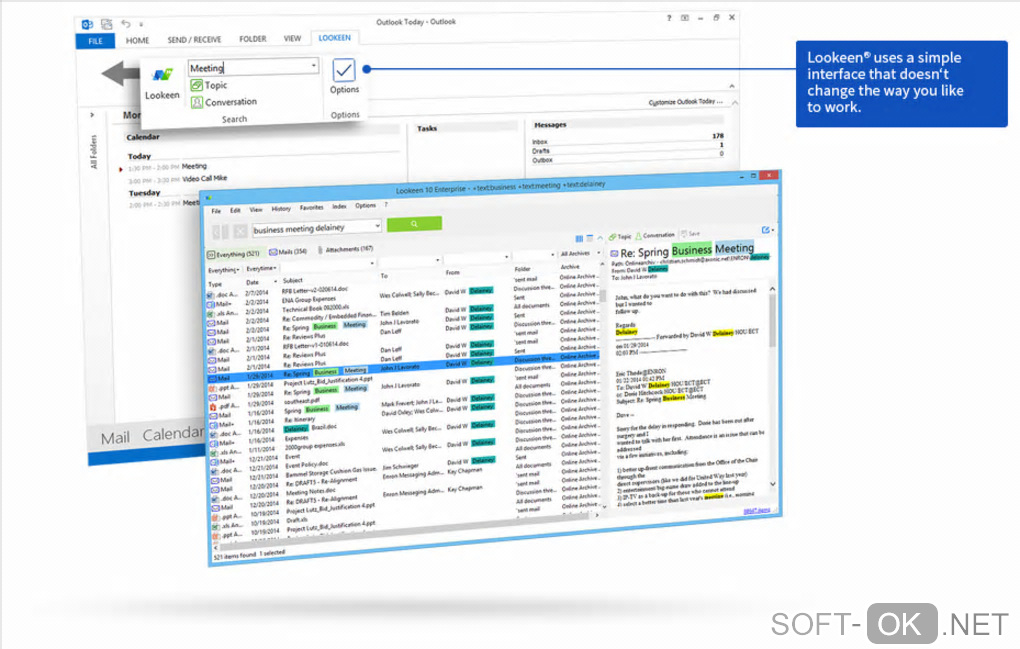Open the ? help menu in Lookeen
Screen dimensions: 1020x649
tap(386, 205)
